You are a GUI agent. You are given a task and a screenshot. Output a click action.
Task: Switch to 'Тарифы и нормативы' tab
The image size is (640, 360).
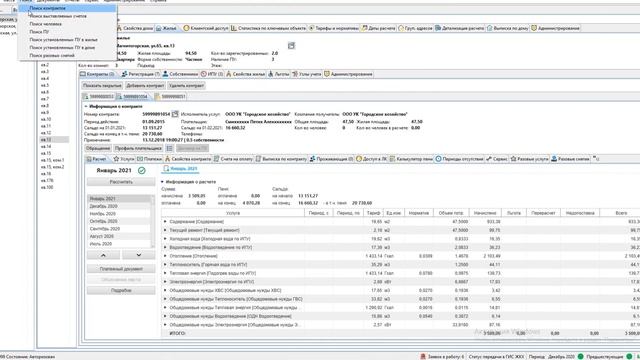[333, 28]
